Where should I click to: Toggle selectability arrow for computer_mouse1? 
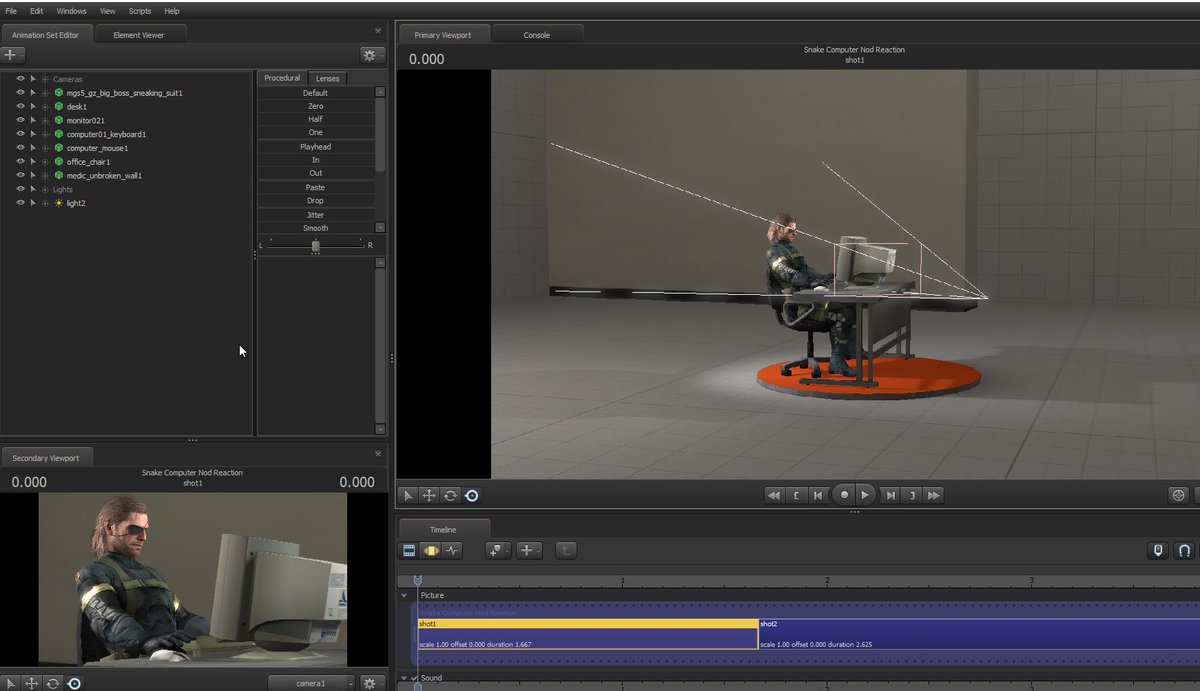[33, 148]
